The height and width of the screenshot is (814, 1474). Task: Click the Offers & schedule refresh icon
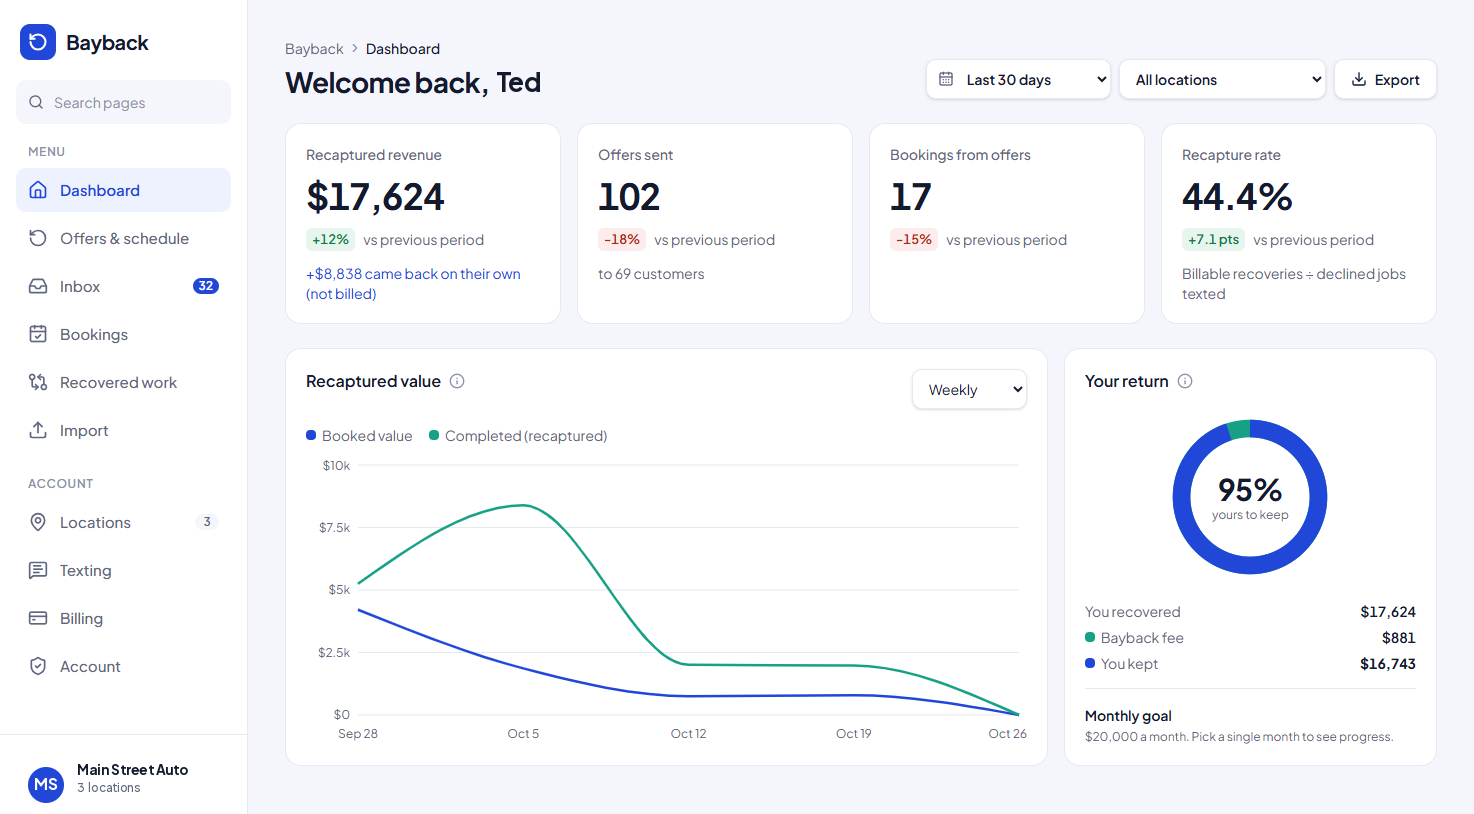38,238
